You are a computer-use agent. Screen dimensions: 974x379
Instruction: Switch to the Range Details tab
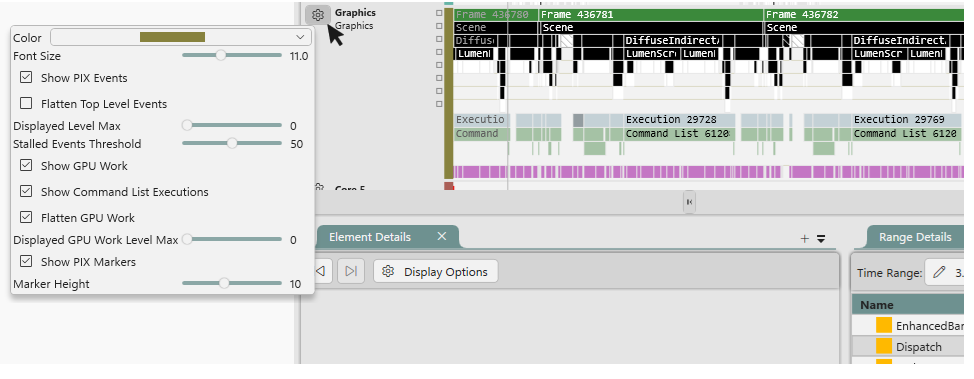pos(915,237)
